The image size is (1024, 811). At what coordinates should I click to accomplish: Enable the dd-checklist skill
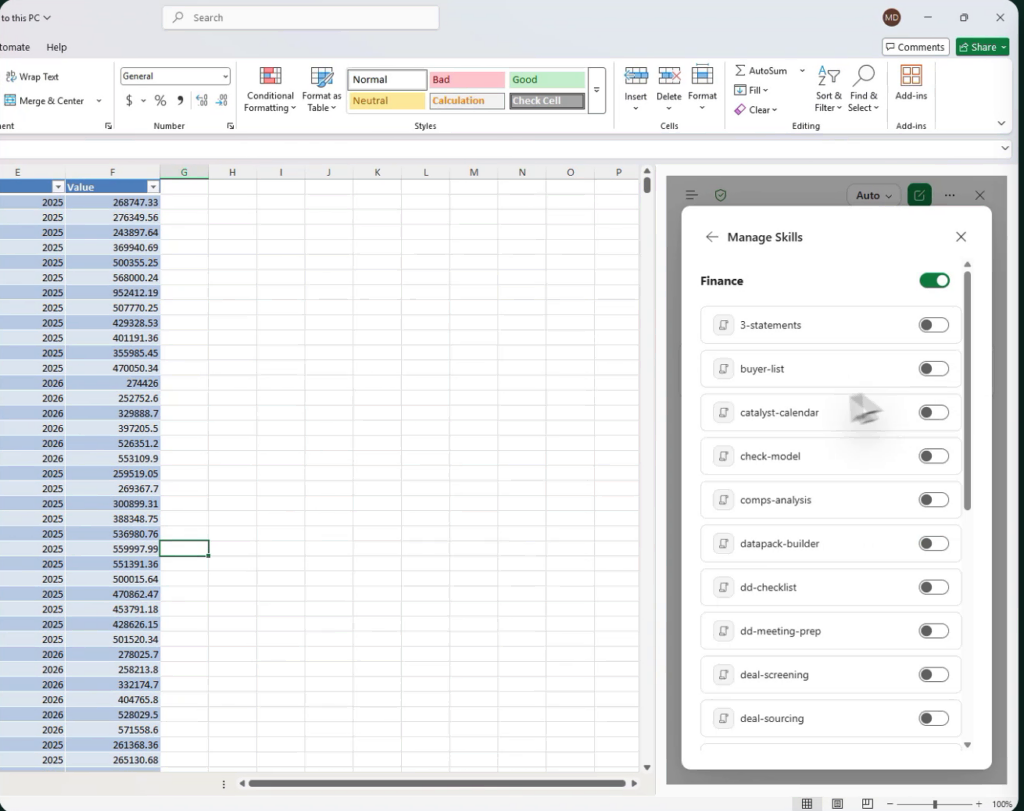click(934, 588)
